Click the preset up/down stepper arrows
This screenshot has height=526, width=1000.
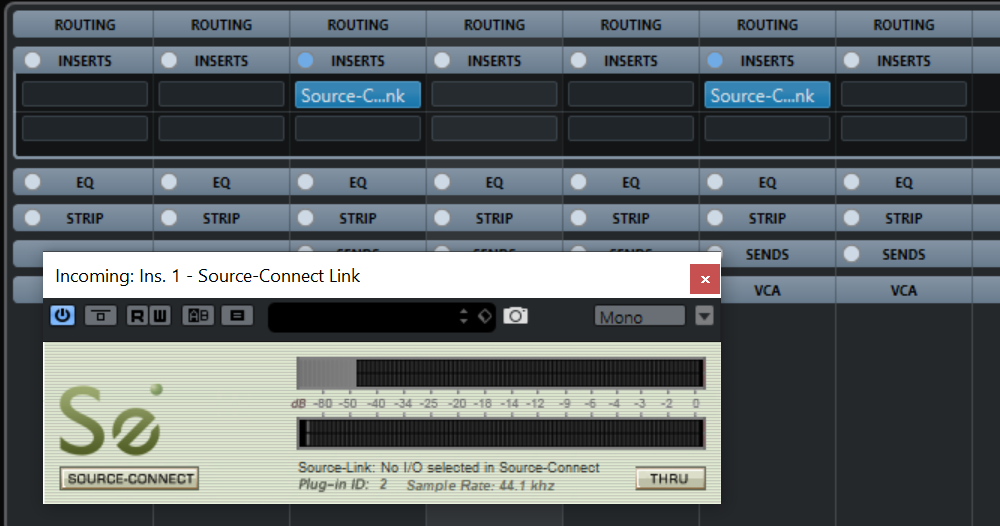(x=463, y=316)
